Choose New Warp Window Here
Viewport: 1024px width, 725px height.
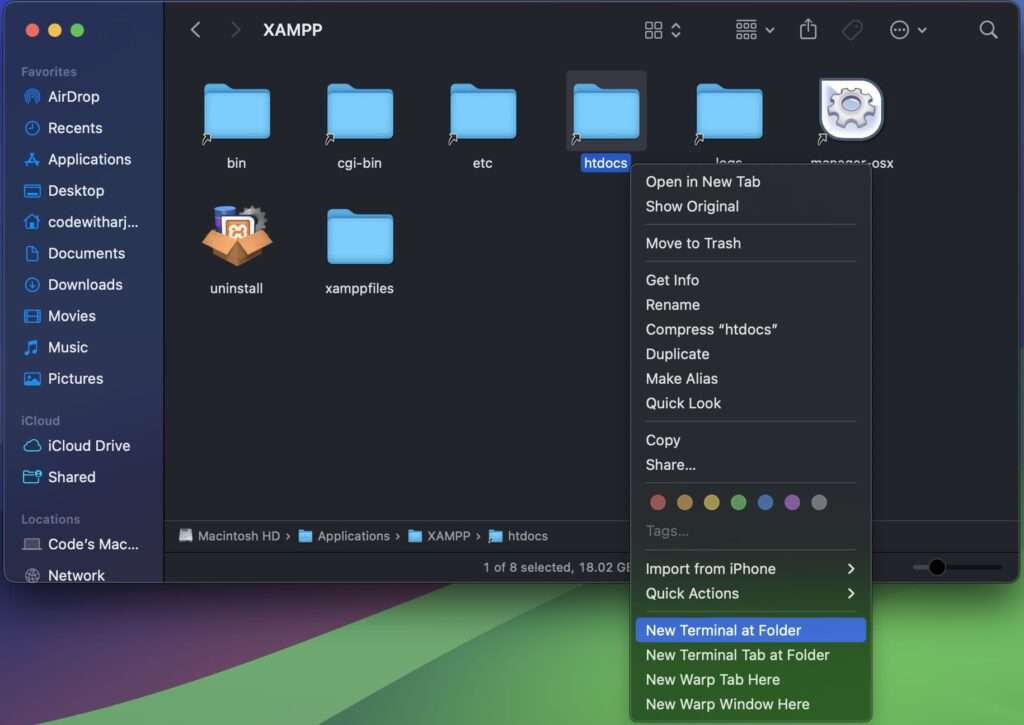coord(750,705)
